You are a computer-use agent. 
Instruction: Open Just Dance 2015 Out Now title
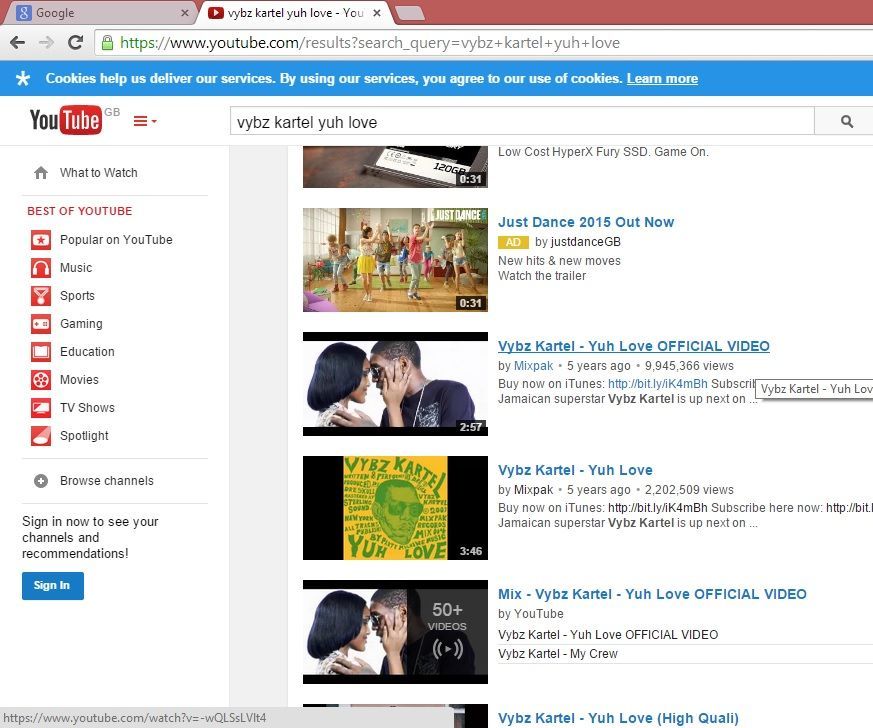pos(586,222)
